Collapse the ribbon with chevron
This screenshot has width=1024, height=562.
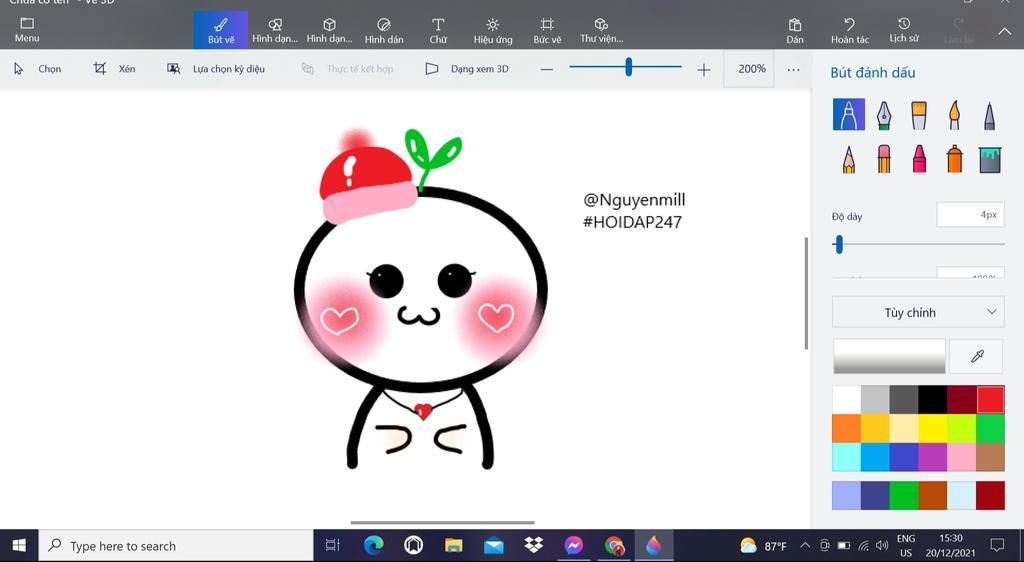click(1004, 31)
